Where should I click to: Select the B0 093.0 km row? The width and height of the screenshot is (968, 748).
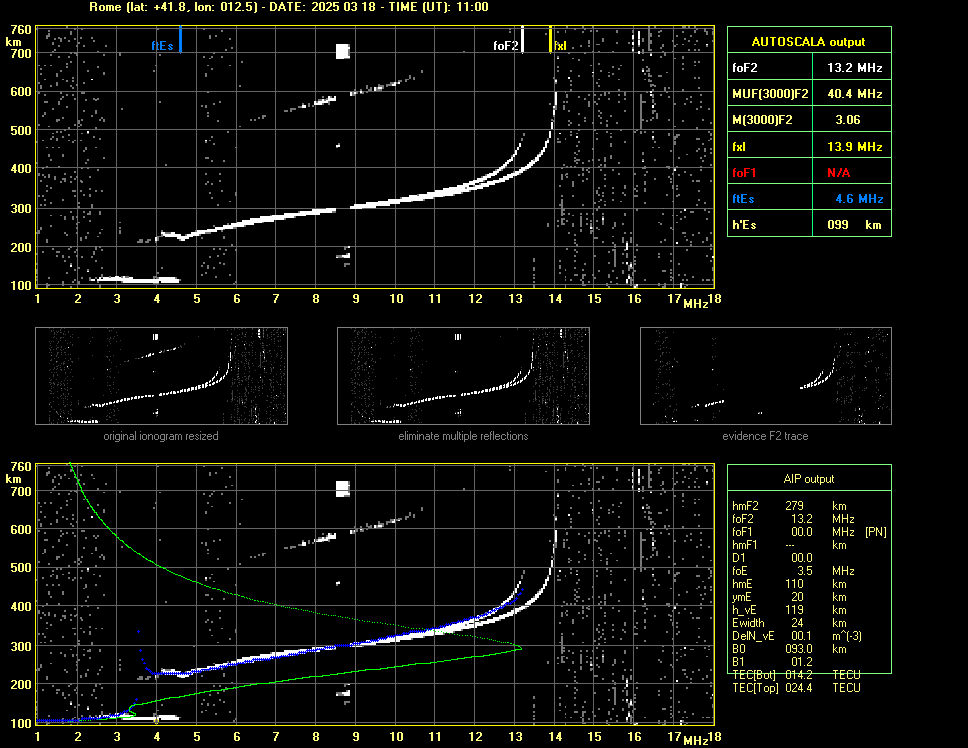point(790,649)
